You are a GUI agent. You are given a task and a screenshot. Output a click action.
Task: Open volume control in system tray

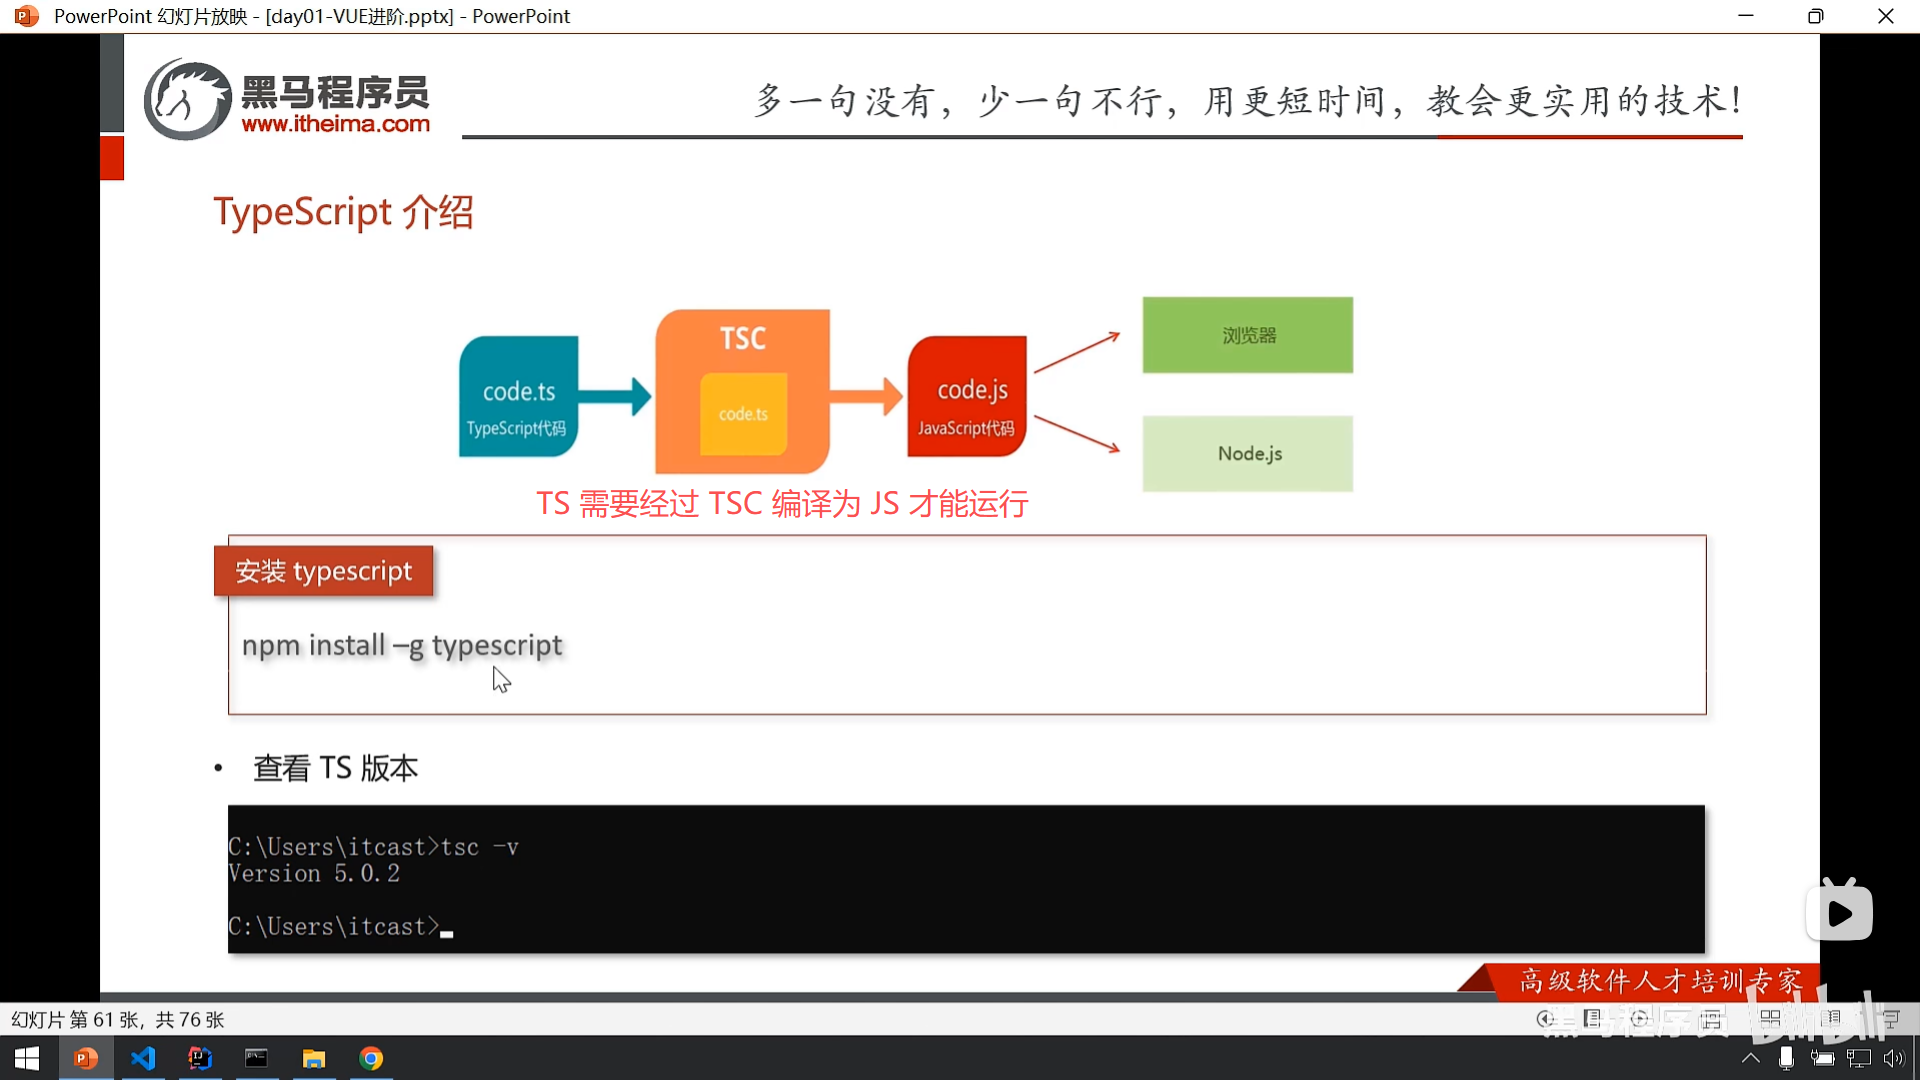click(x=1894, y=1058)
